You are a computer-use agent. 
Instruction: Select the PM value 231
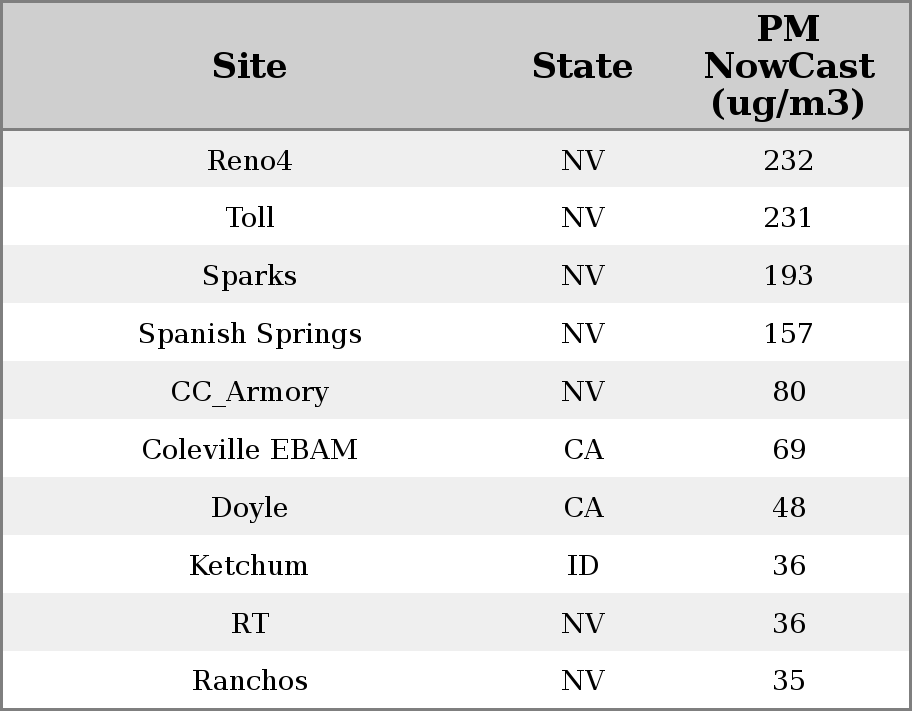pos(788,218)
